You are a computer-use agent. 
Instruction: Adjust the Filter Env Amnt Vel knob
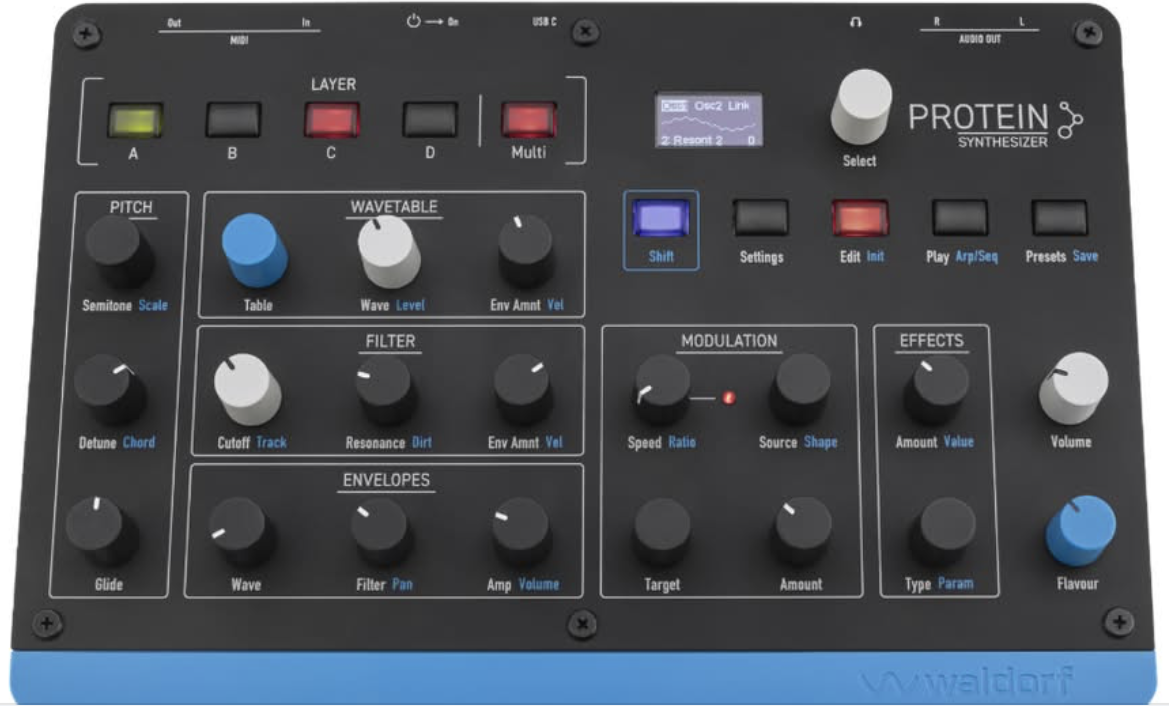[523, 390]
